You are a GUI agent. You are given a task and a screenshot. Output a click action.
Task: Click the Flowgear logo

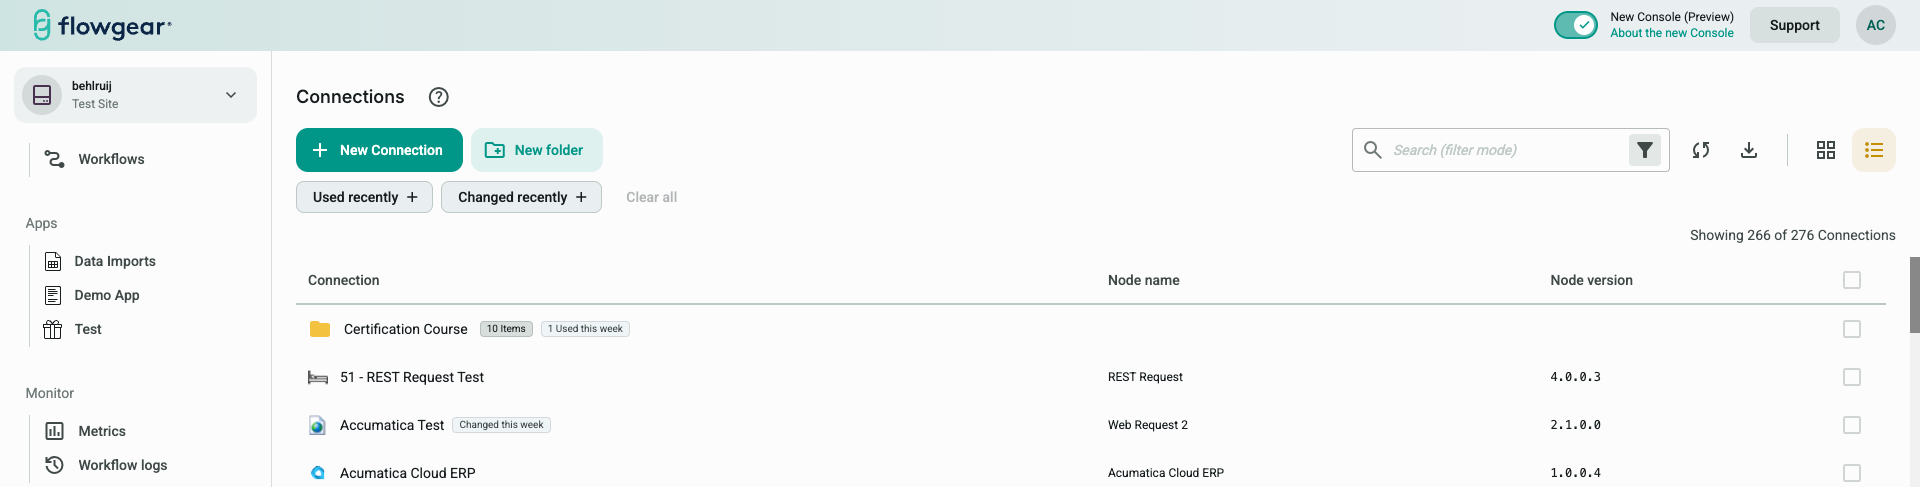102,25
